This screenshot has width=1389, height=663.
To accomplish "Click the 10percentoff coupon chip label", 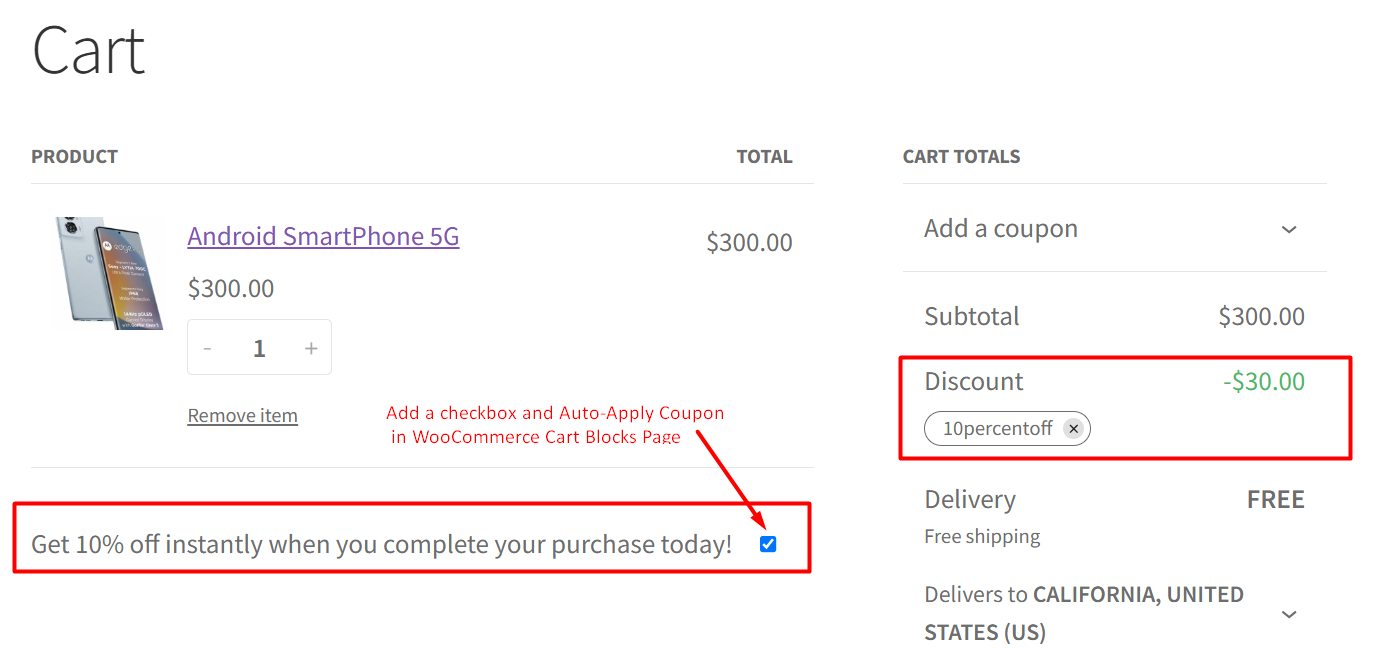I will click(997, 429).
